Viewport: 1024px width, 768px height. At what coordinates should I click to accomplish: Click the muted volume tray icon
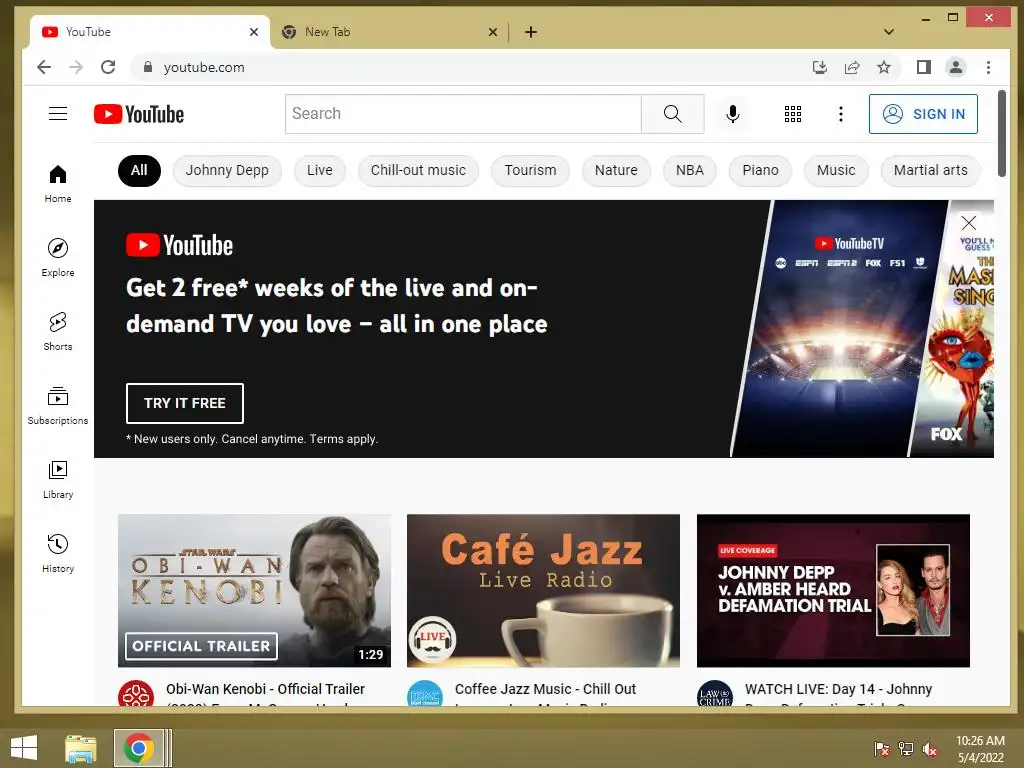coord(930,749)
